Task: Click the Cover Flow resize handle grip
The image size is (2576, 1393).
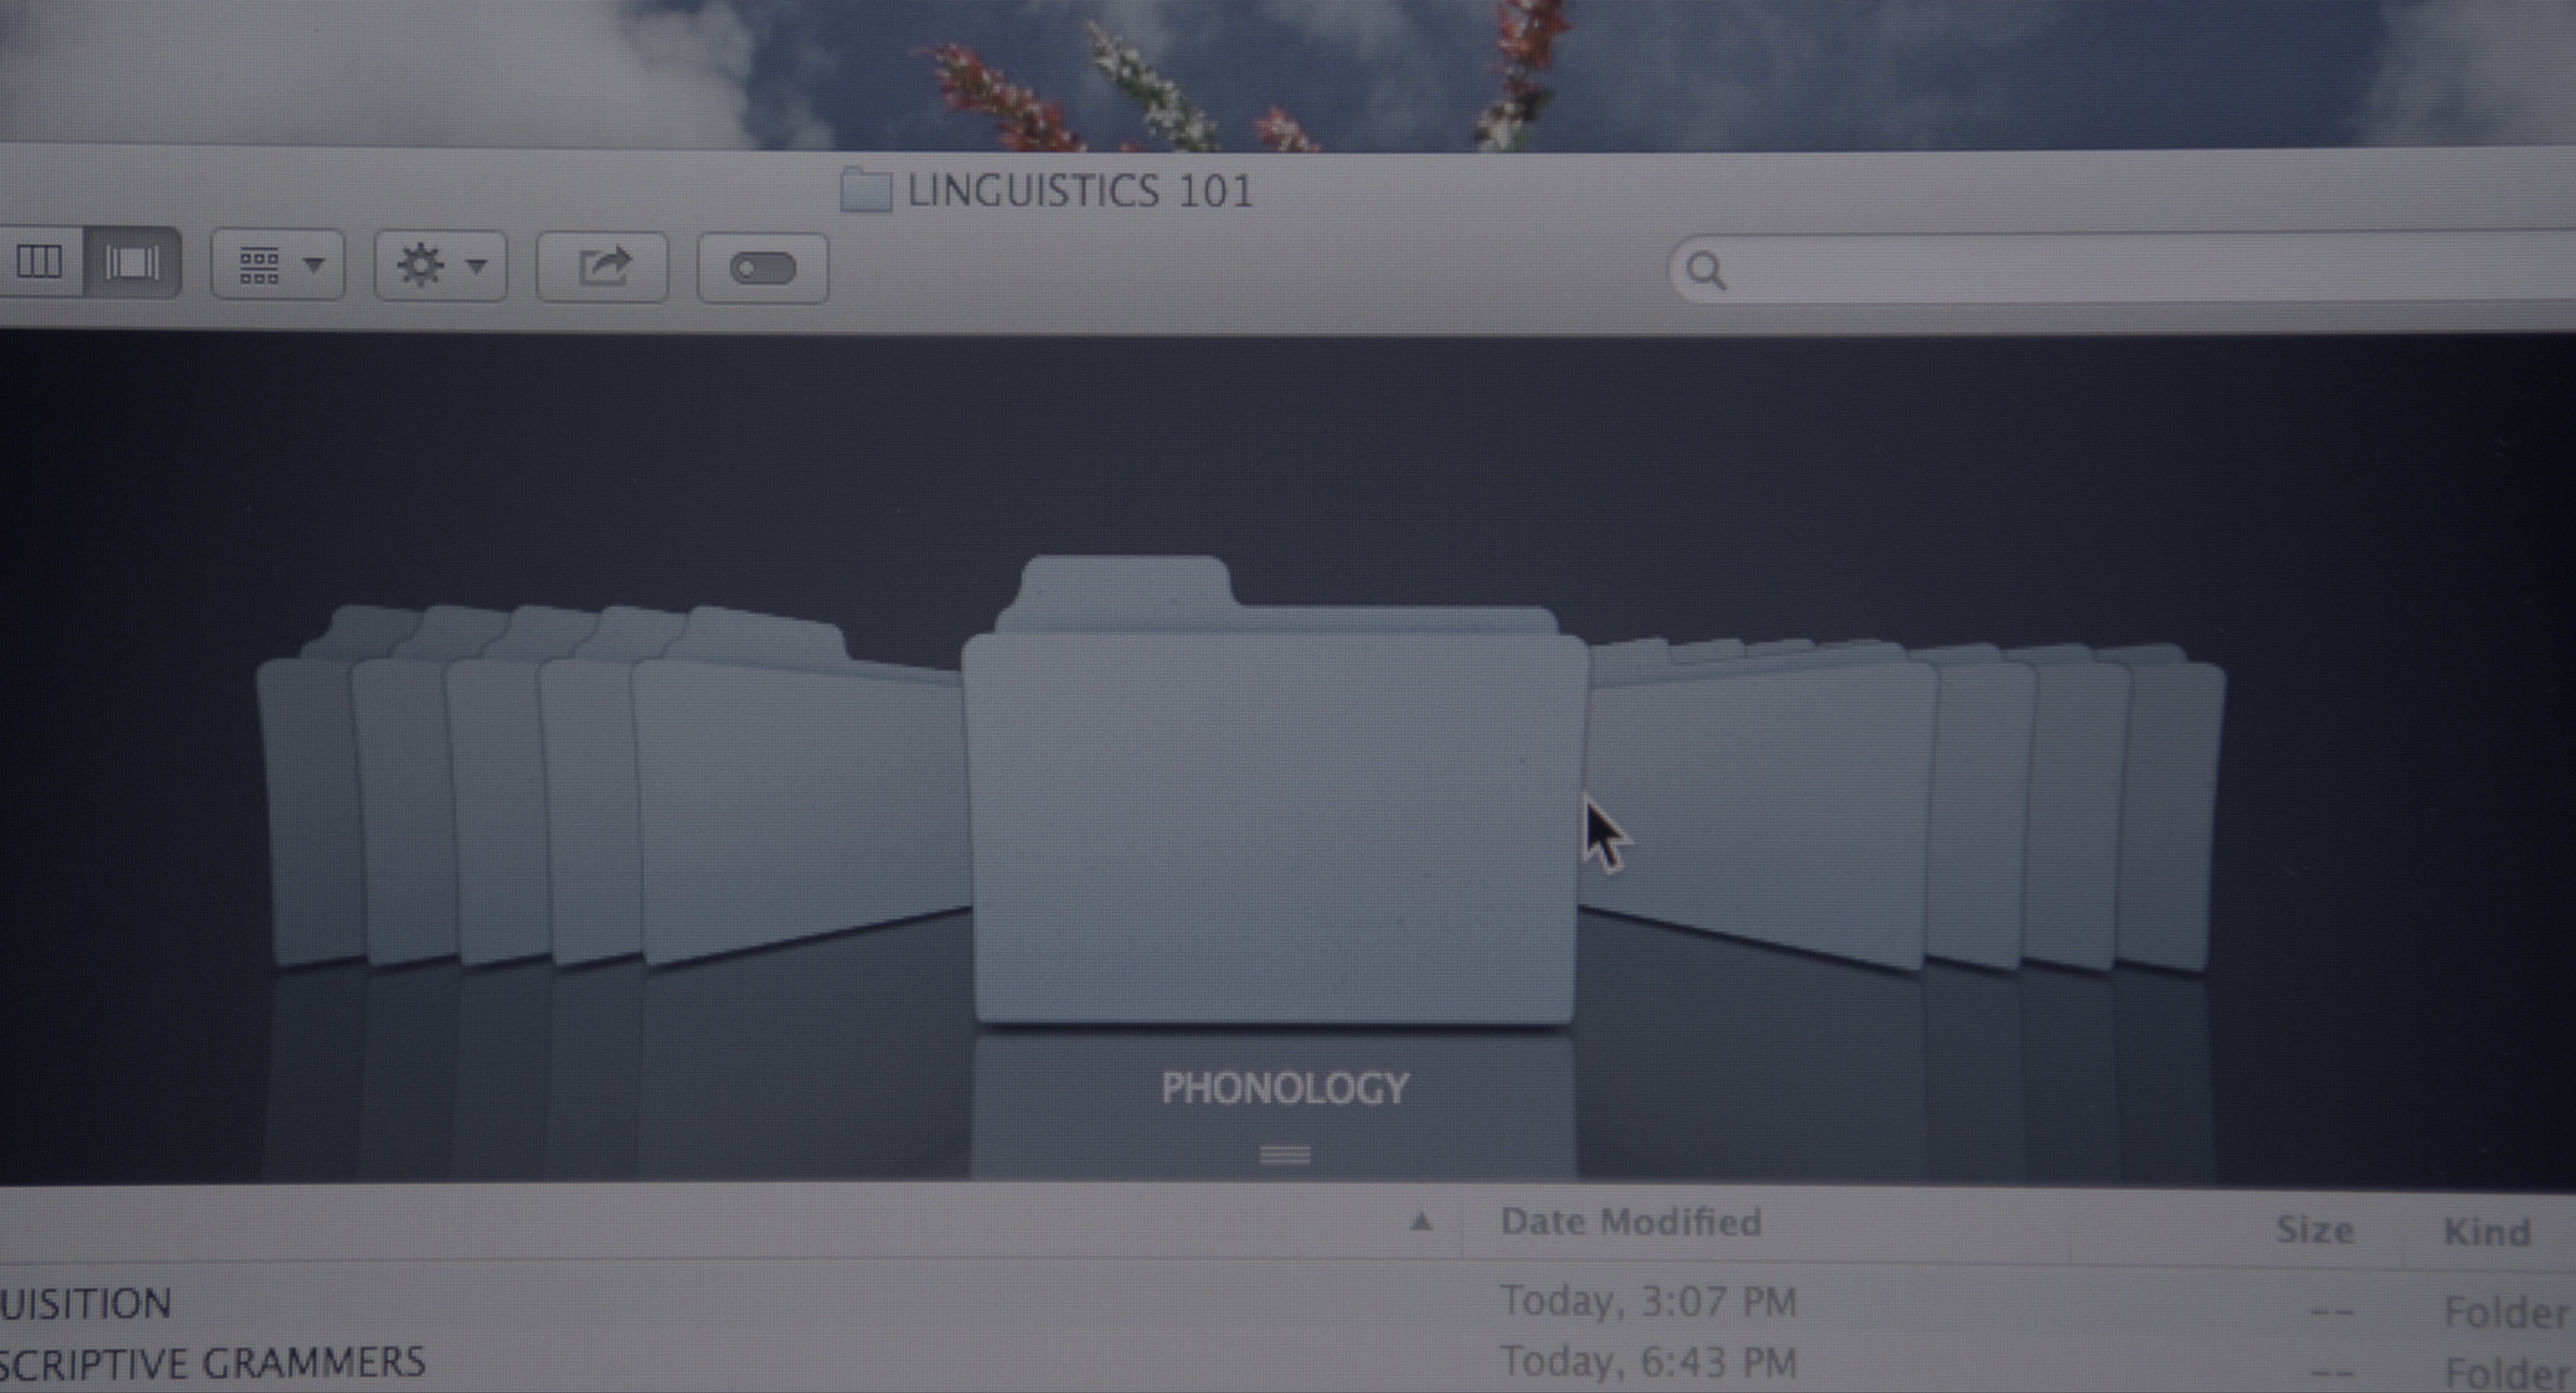Action: click(1286, 1155)
